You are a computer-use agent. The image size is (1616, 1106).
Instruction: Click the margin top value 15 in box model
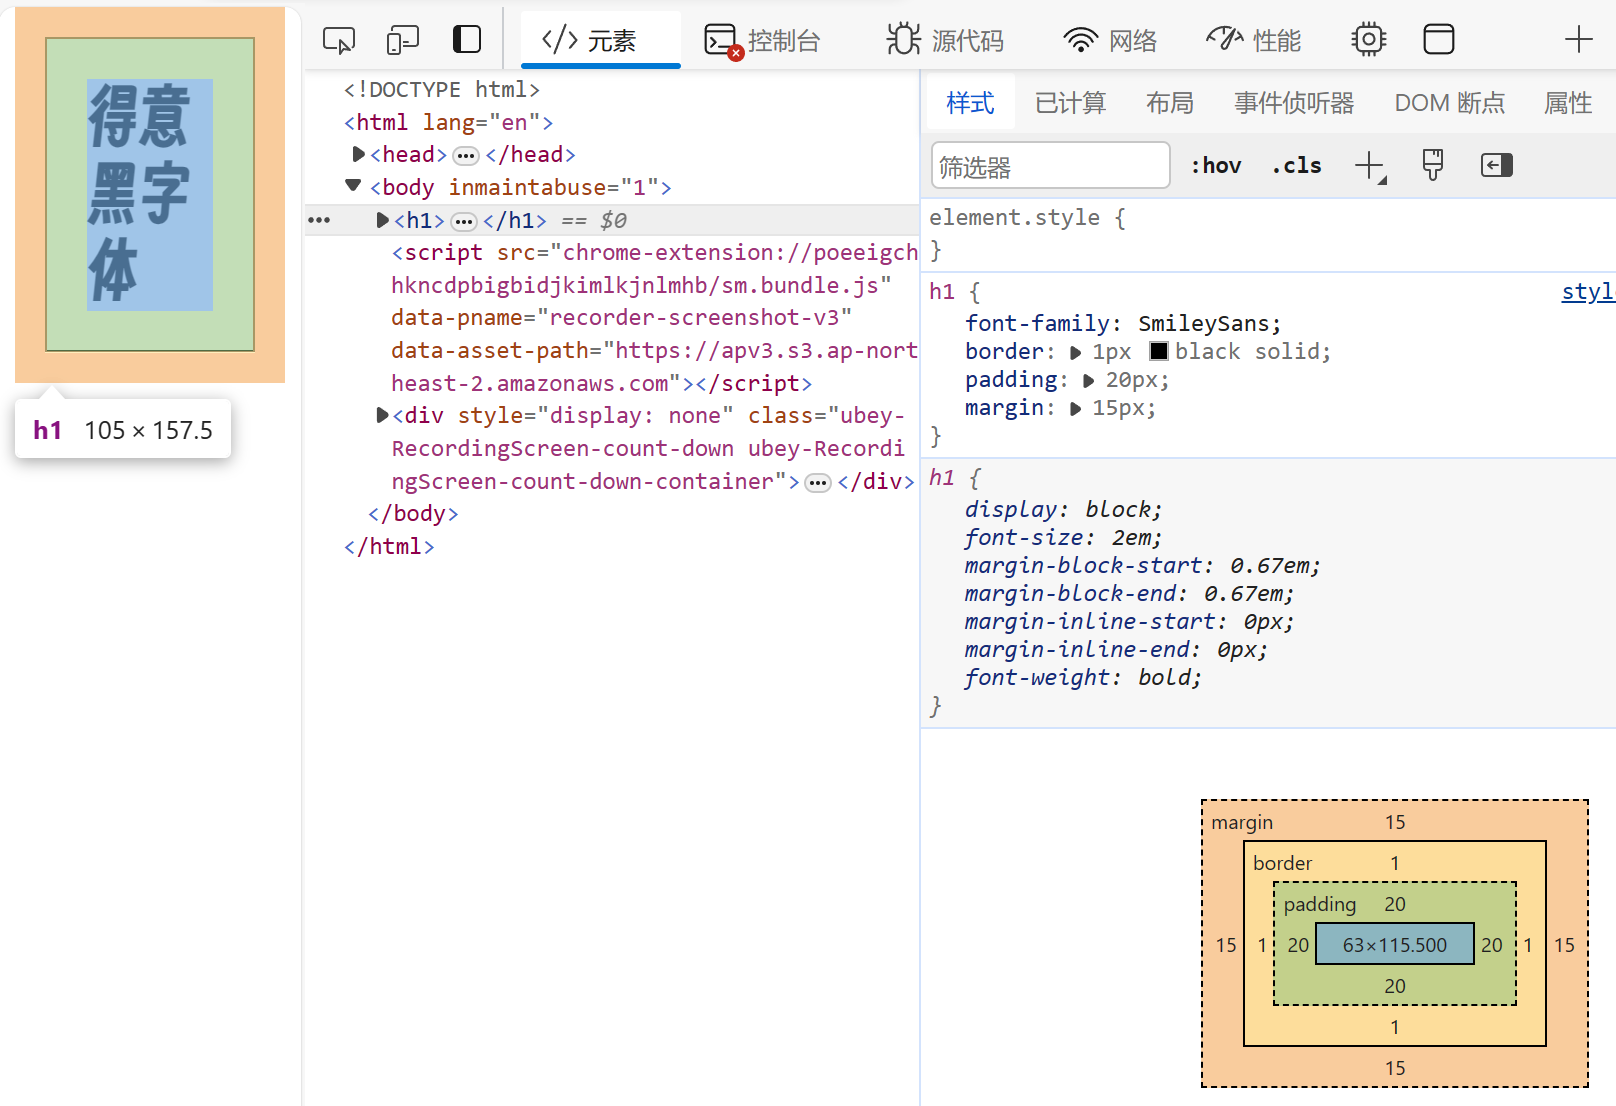1395,822
